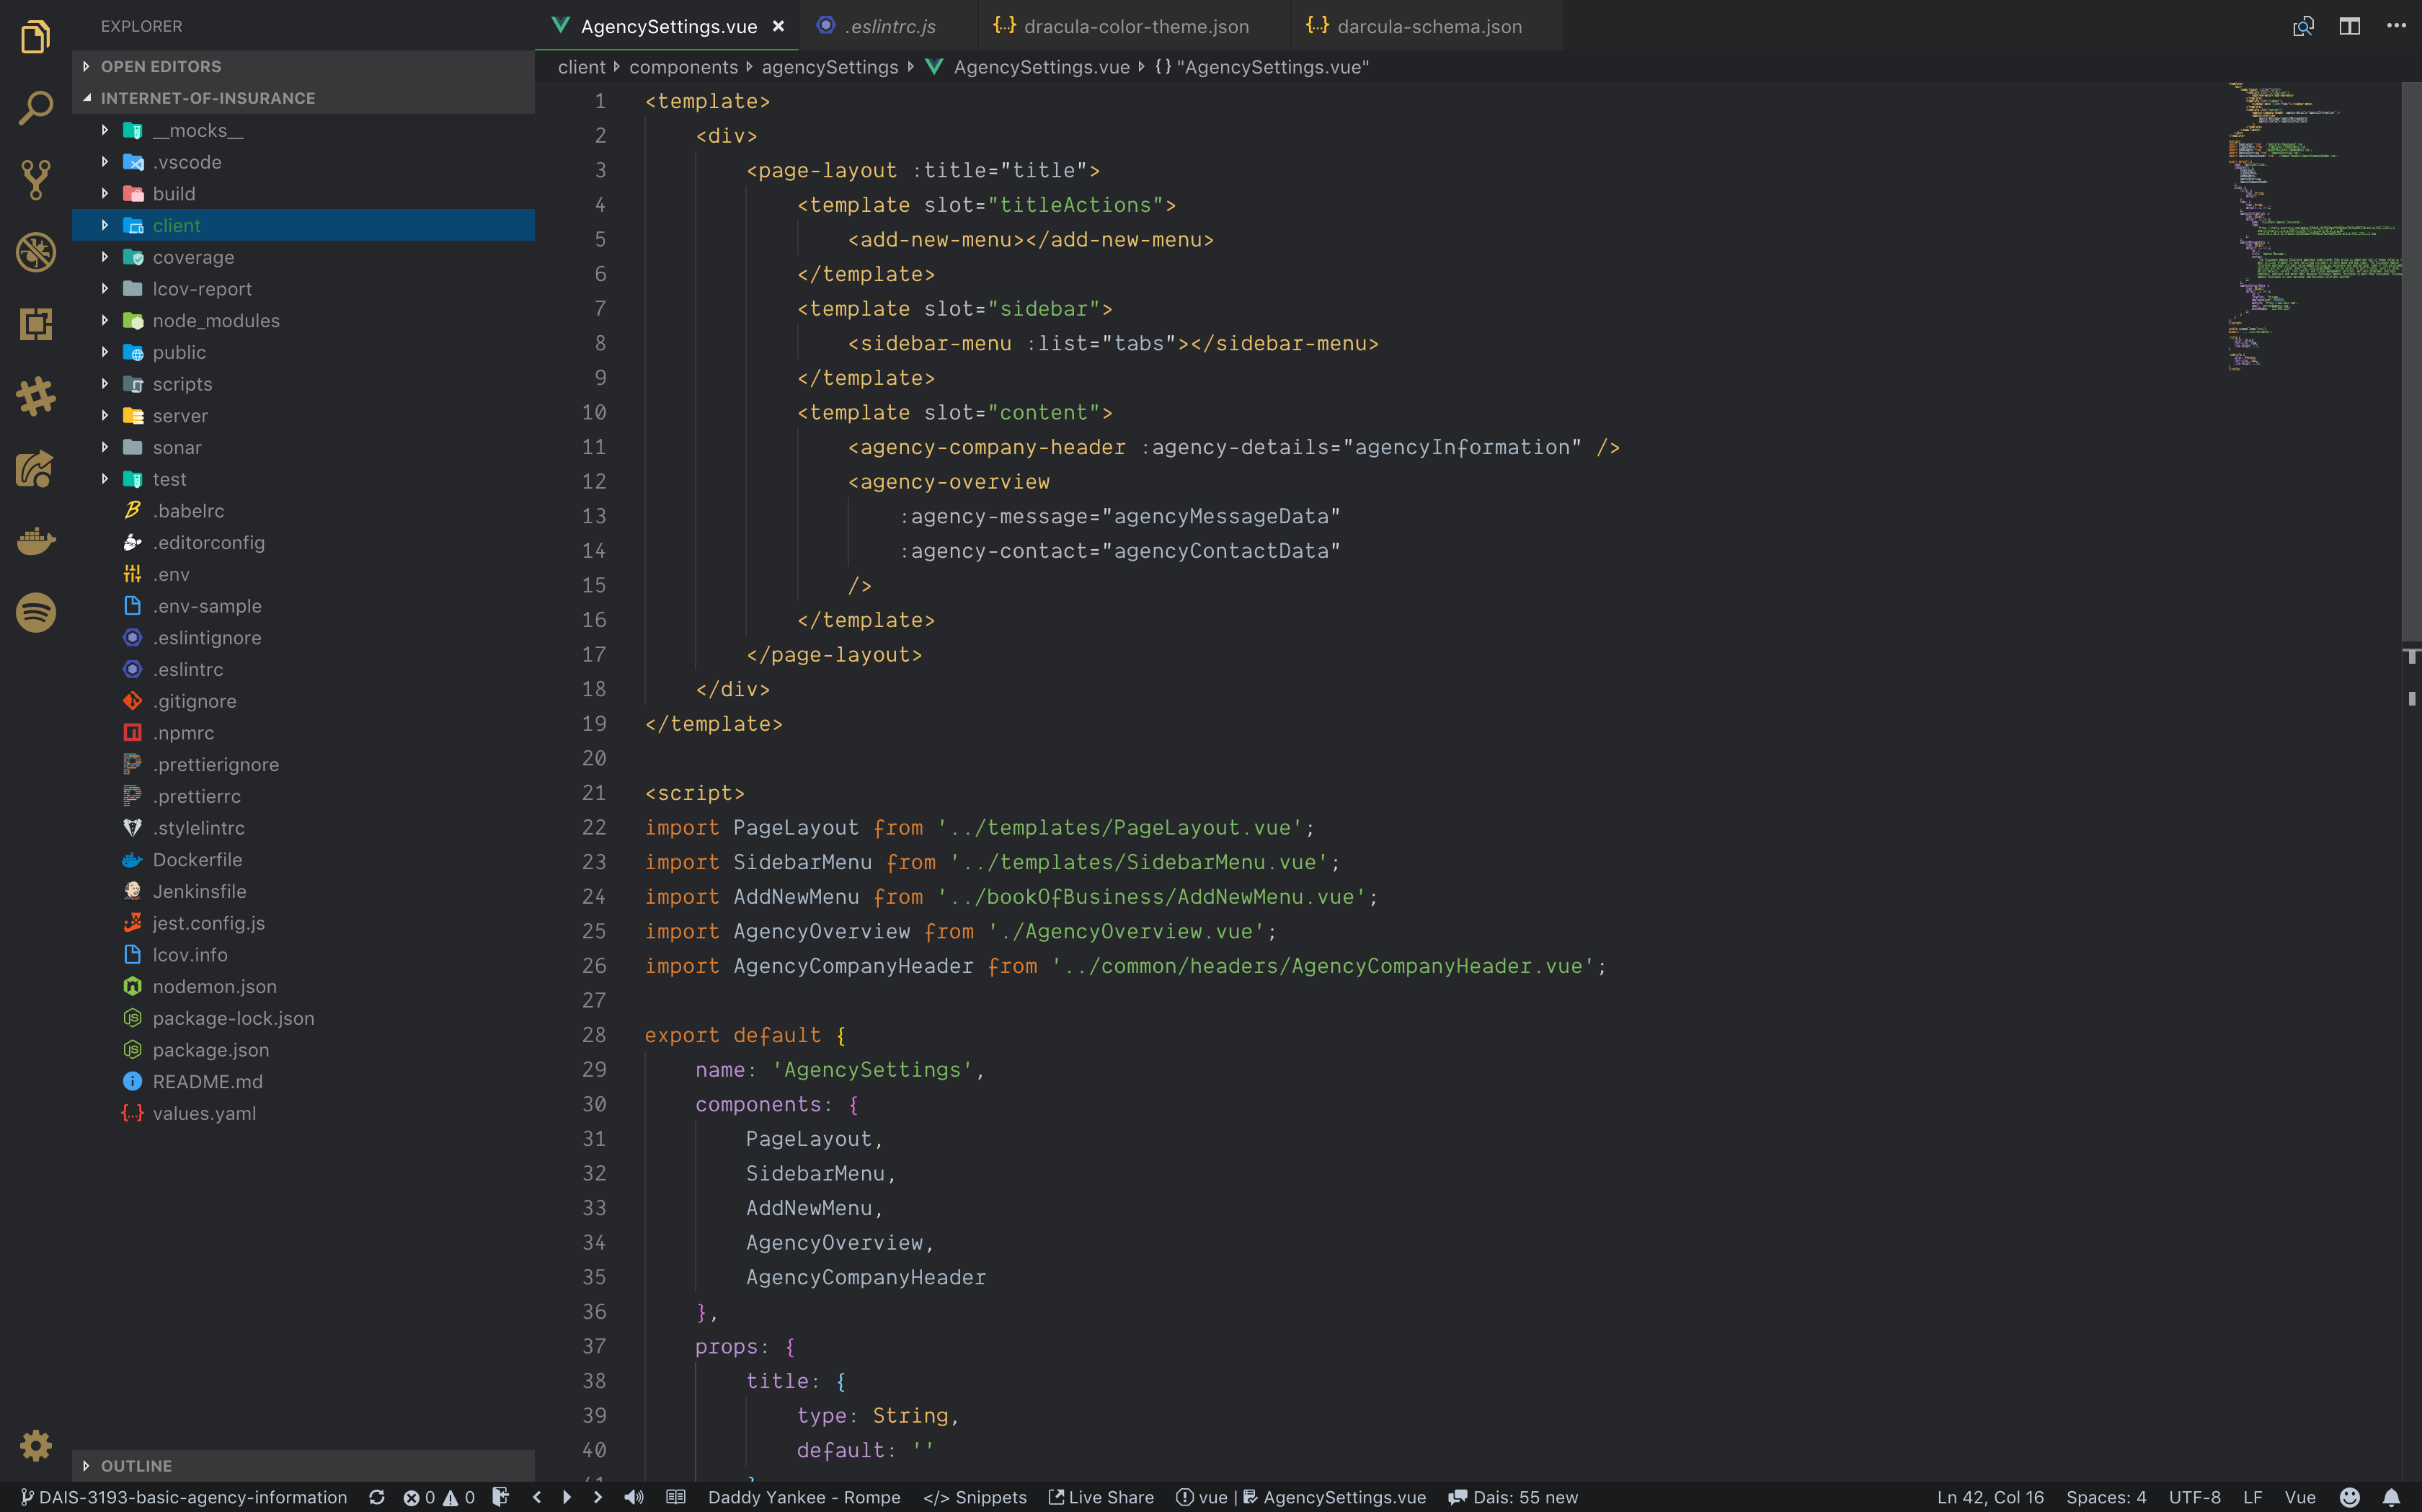Image resolution: width=2422 pixels, height=1512 pixels.
Task: Toggle Spotify mute speaker icon
Action: (x=634, y=1497)
